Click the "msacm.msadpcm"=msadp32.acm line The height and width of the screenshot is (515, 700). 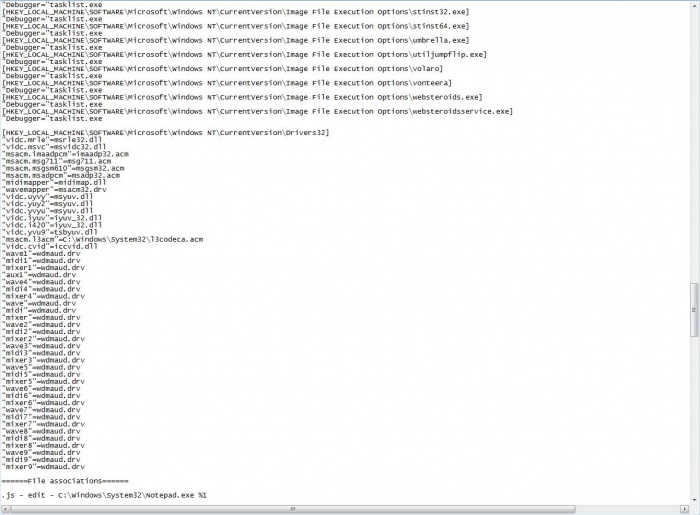61,175
